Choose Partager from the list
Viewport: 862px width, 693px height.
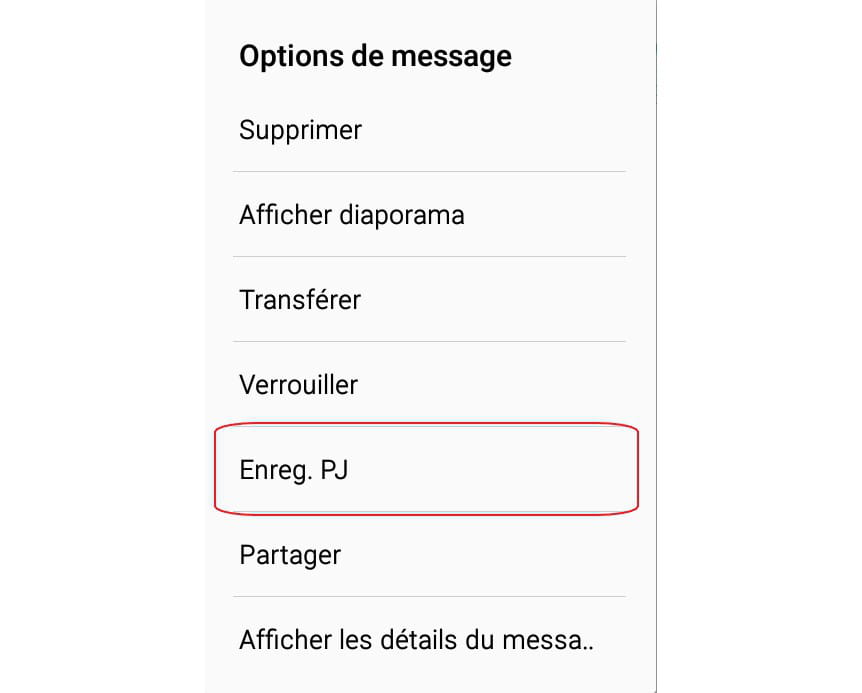[x=290, y=555]
